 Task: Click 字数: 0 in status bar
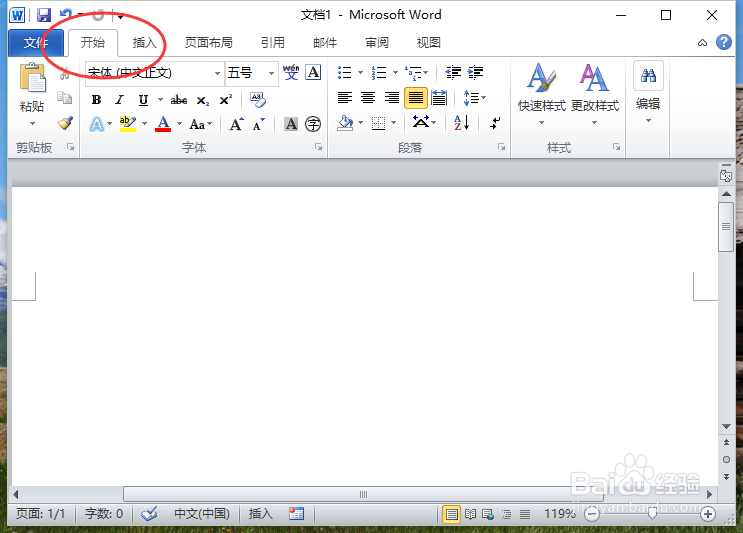[x=104, y=514]
